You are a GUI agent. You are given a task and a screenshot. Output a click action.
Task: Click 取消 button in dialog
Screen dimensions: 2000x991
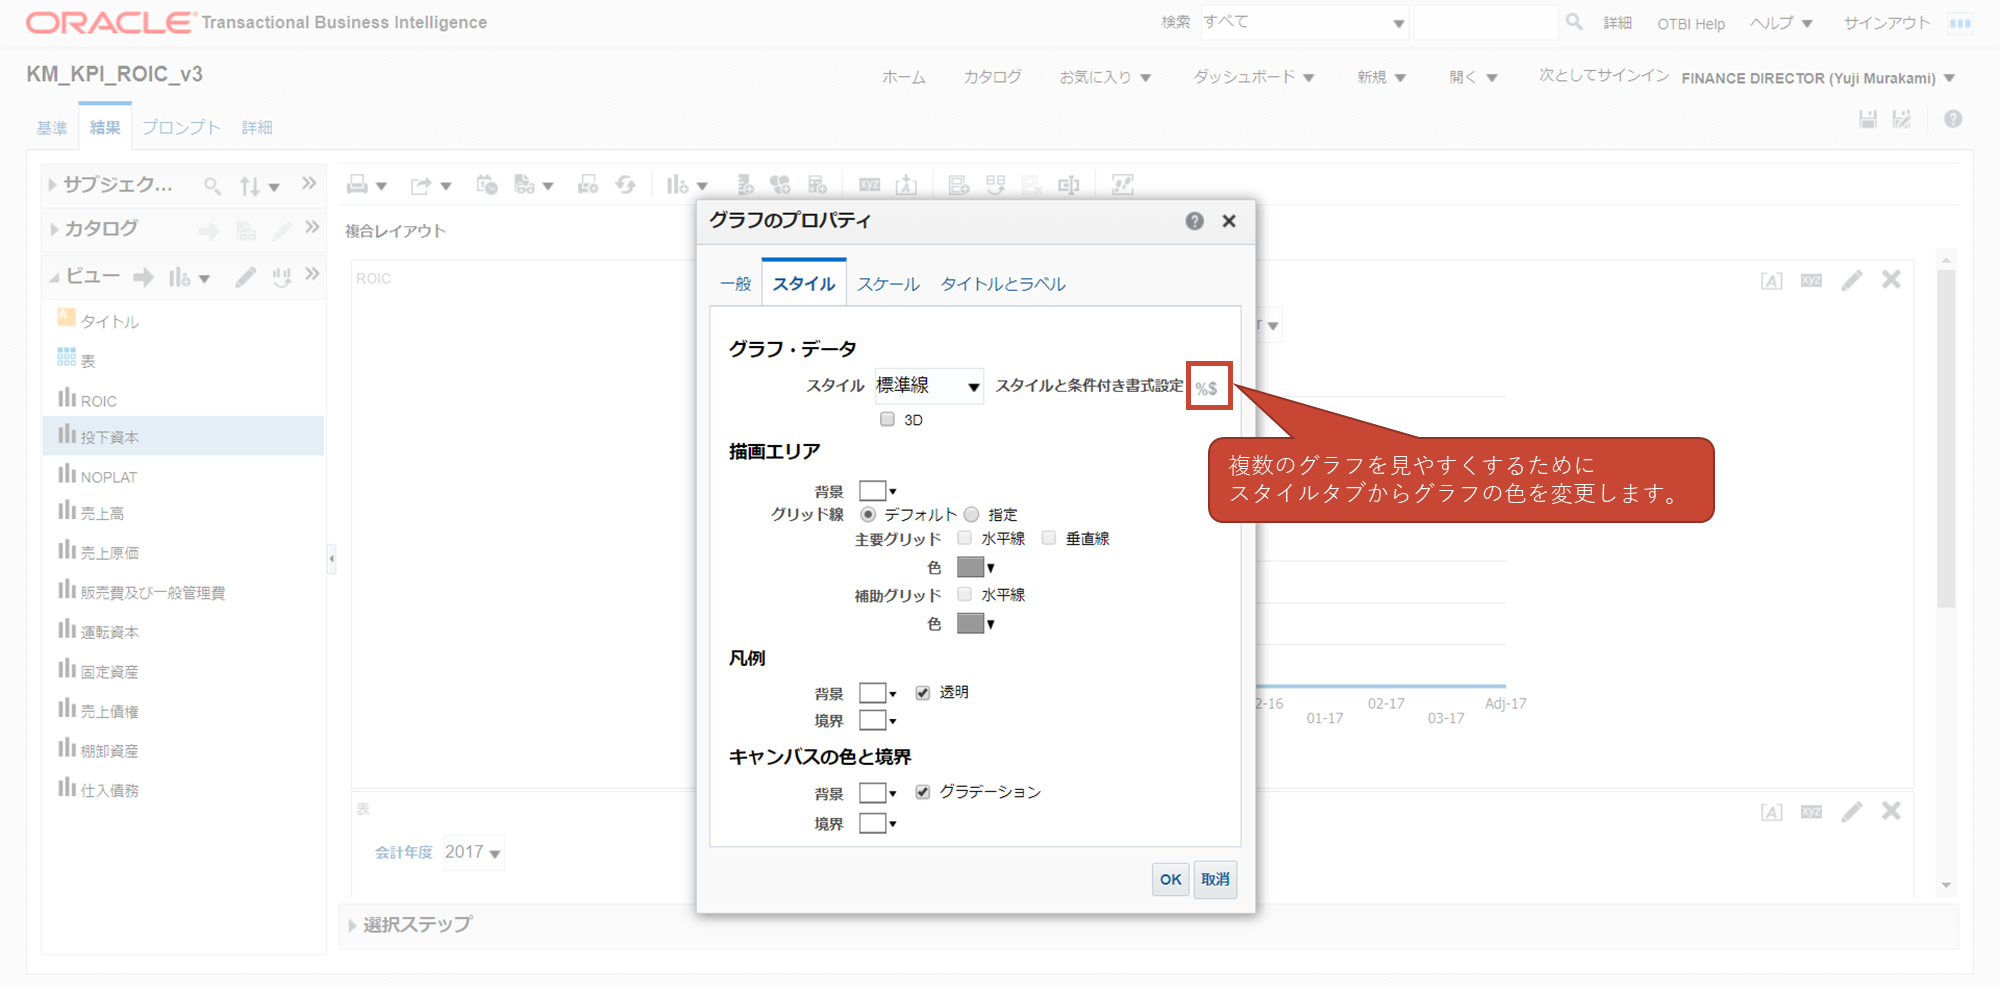1215,879
